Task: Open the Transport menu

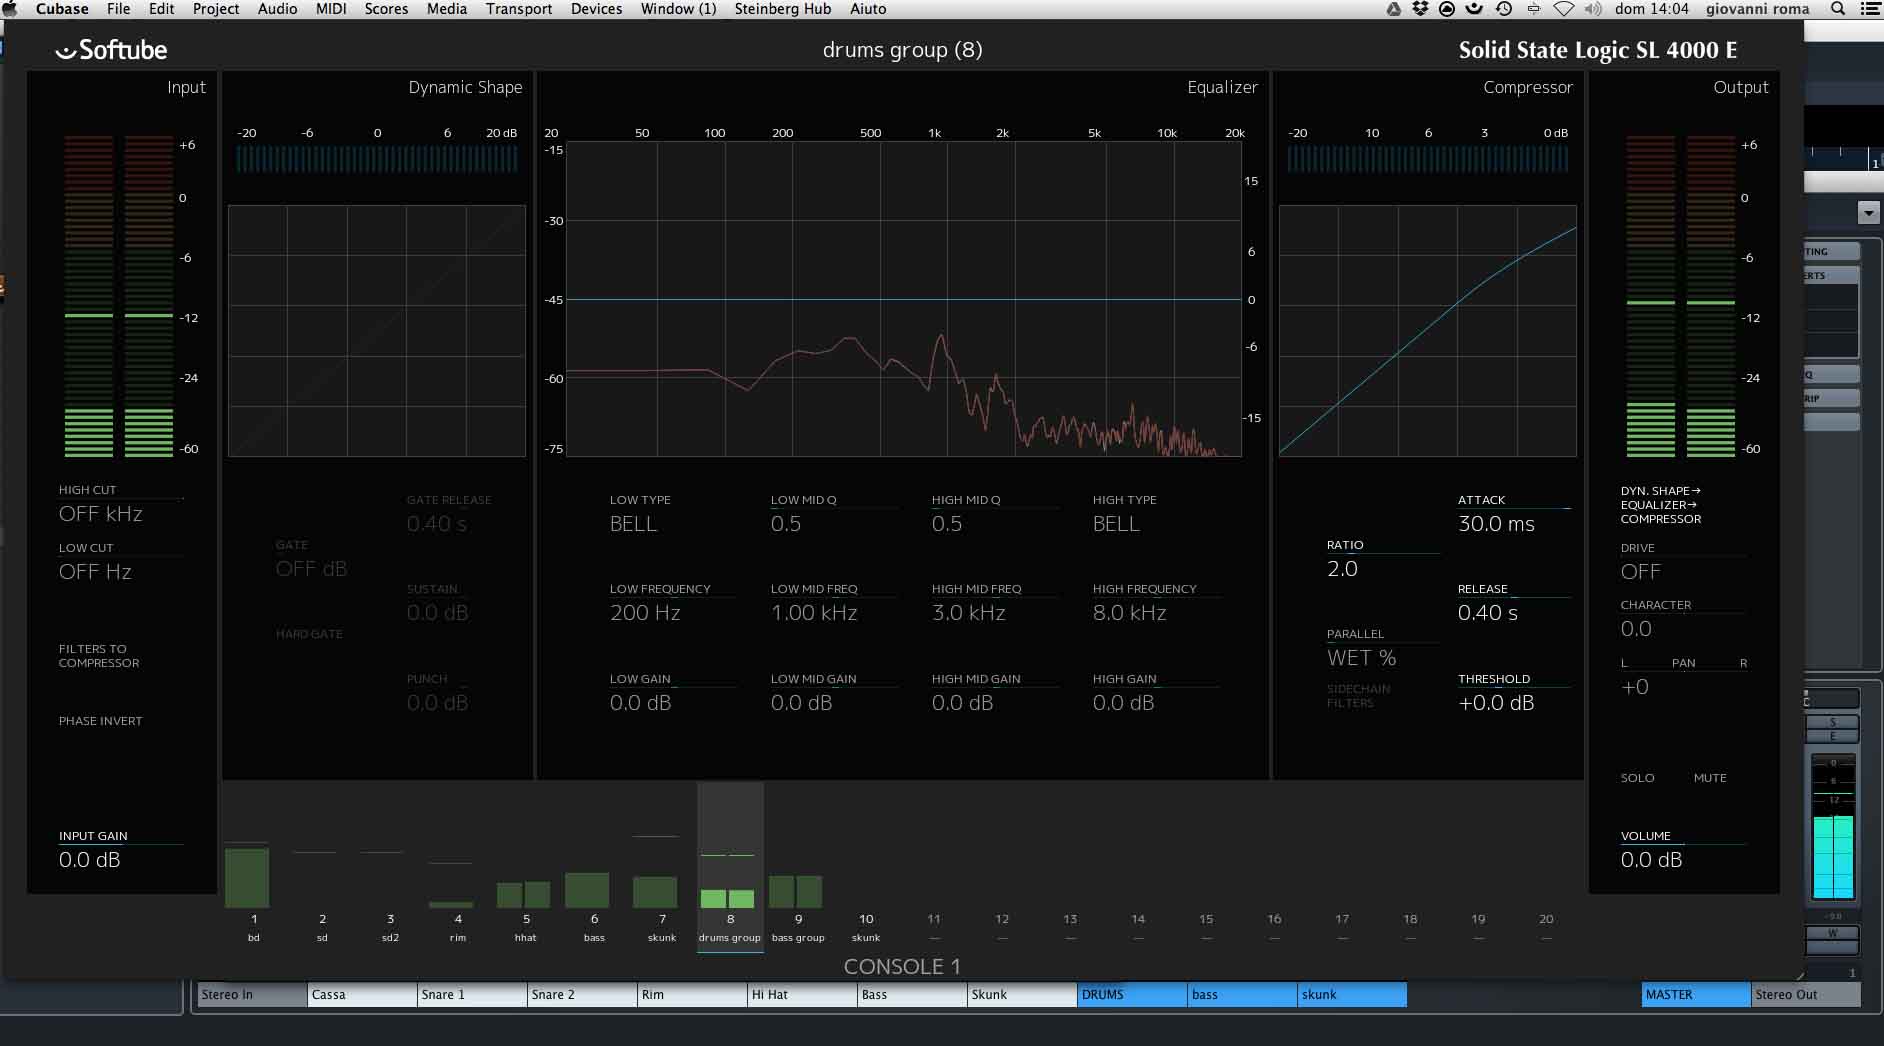Action: [518, 9]
